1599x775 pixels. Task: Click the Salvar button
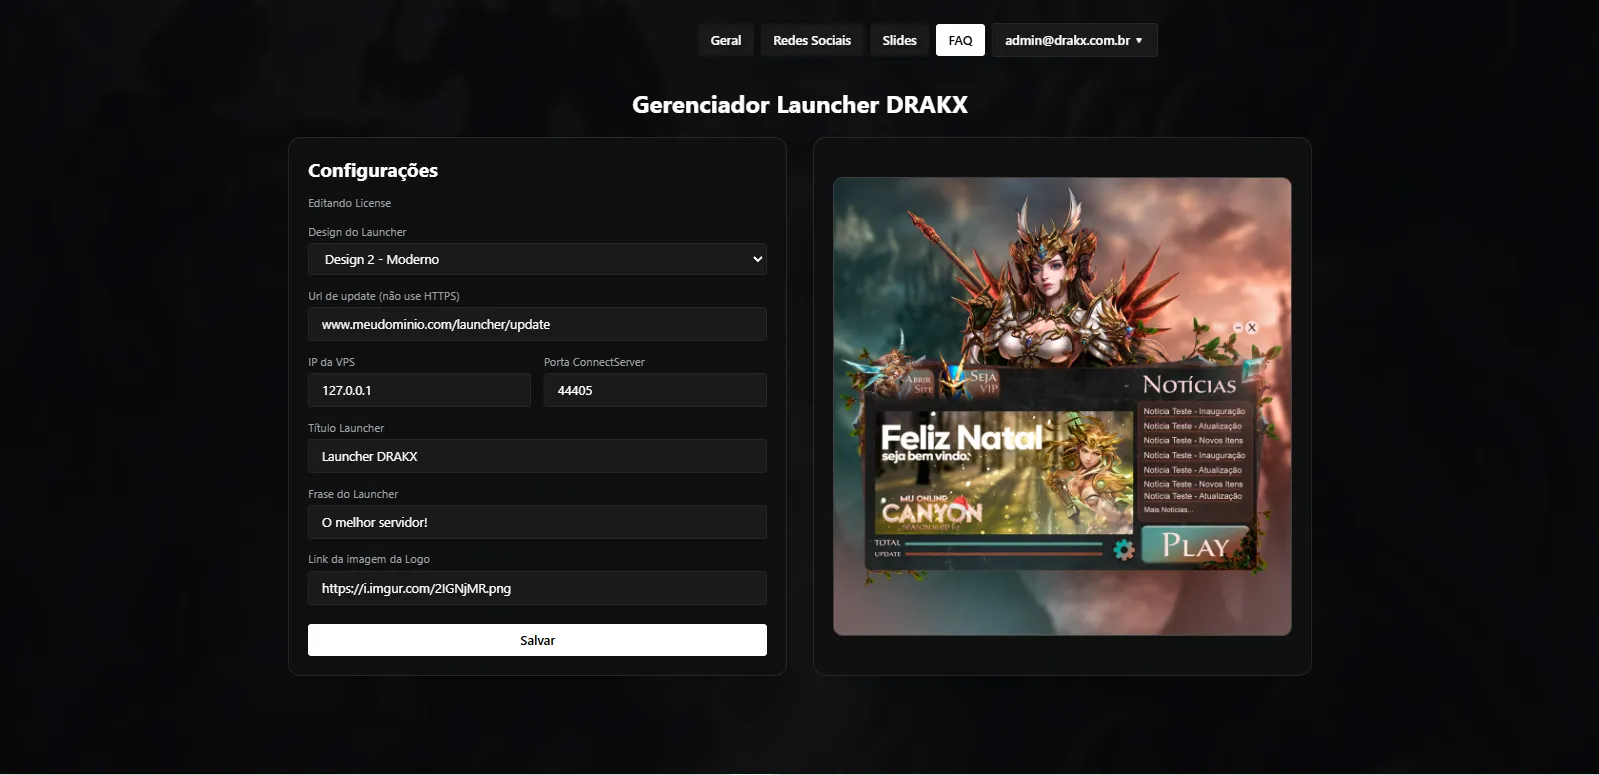point(537,640)
